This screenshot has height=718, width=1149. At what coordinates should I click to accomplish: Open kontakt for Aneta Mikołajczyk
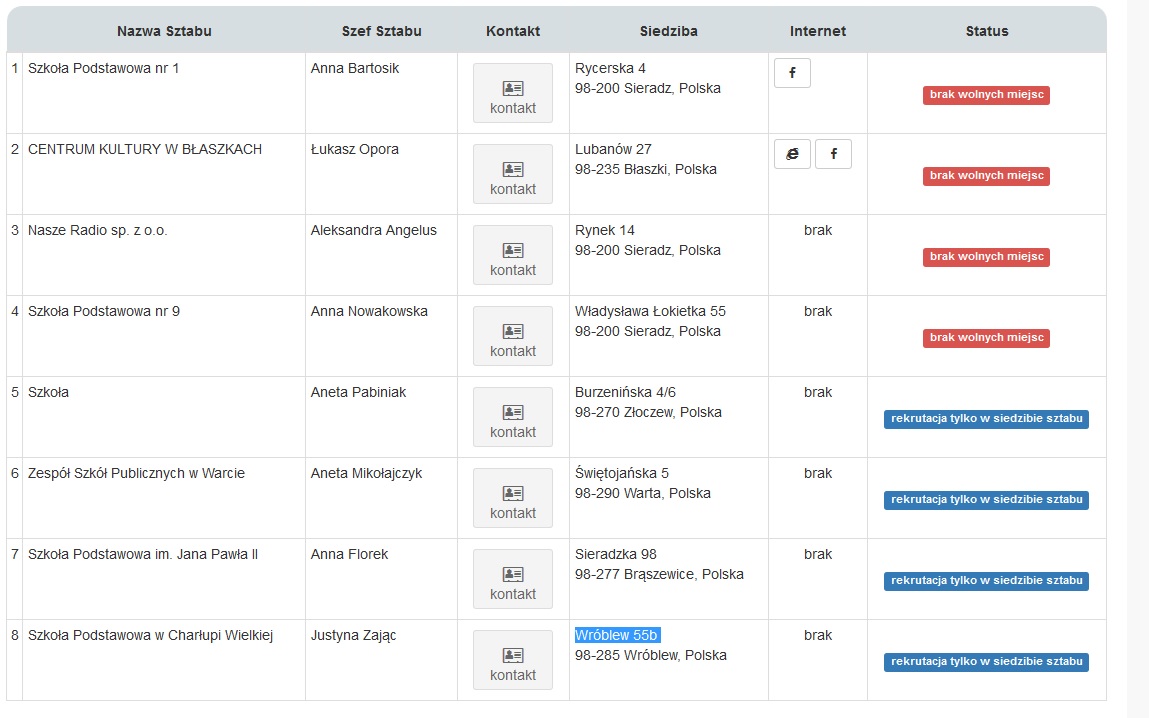[513, 498]
